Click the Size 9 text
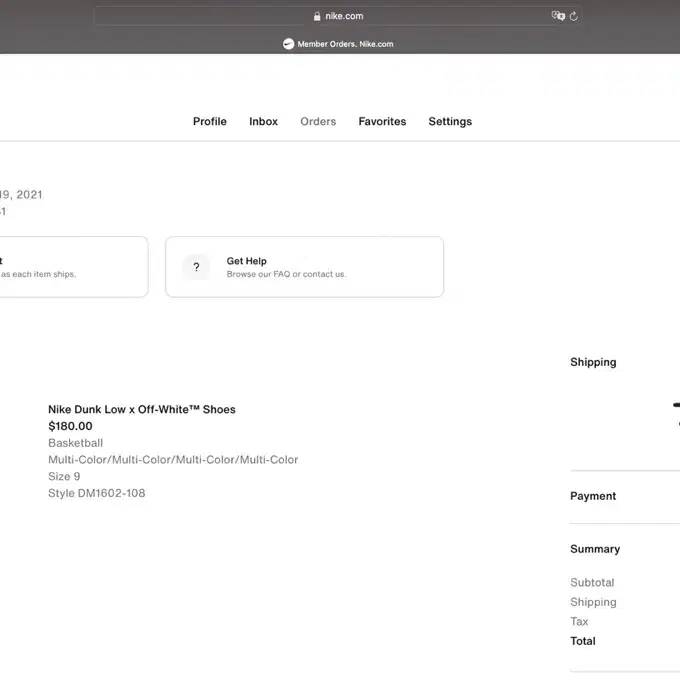Viewport: 680px width, 680px height. point(64,476)
